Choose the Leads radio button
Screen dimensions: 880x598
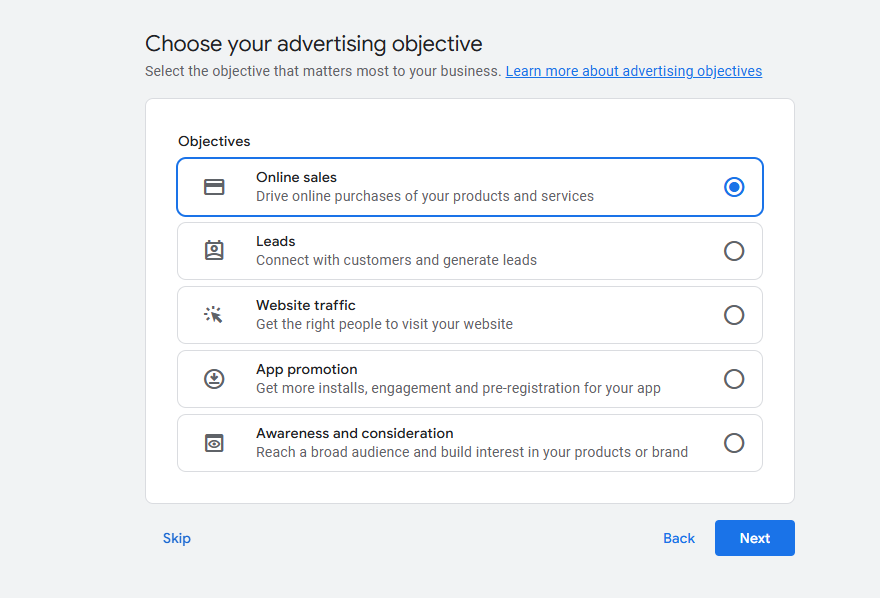tap(734, 251)
